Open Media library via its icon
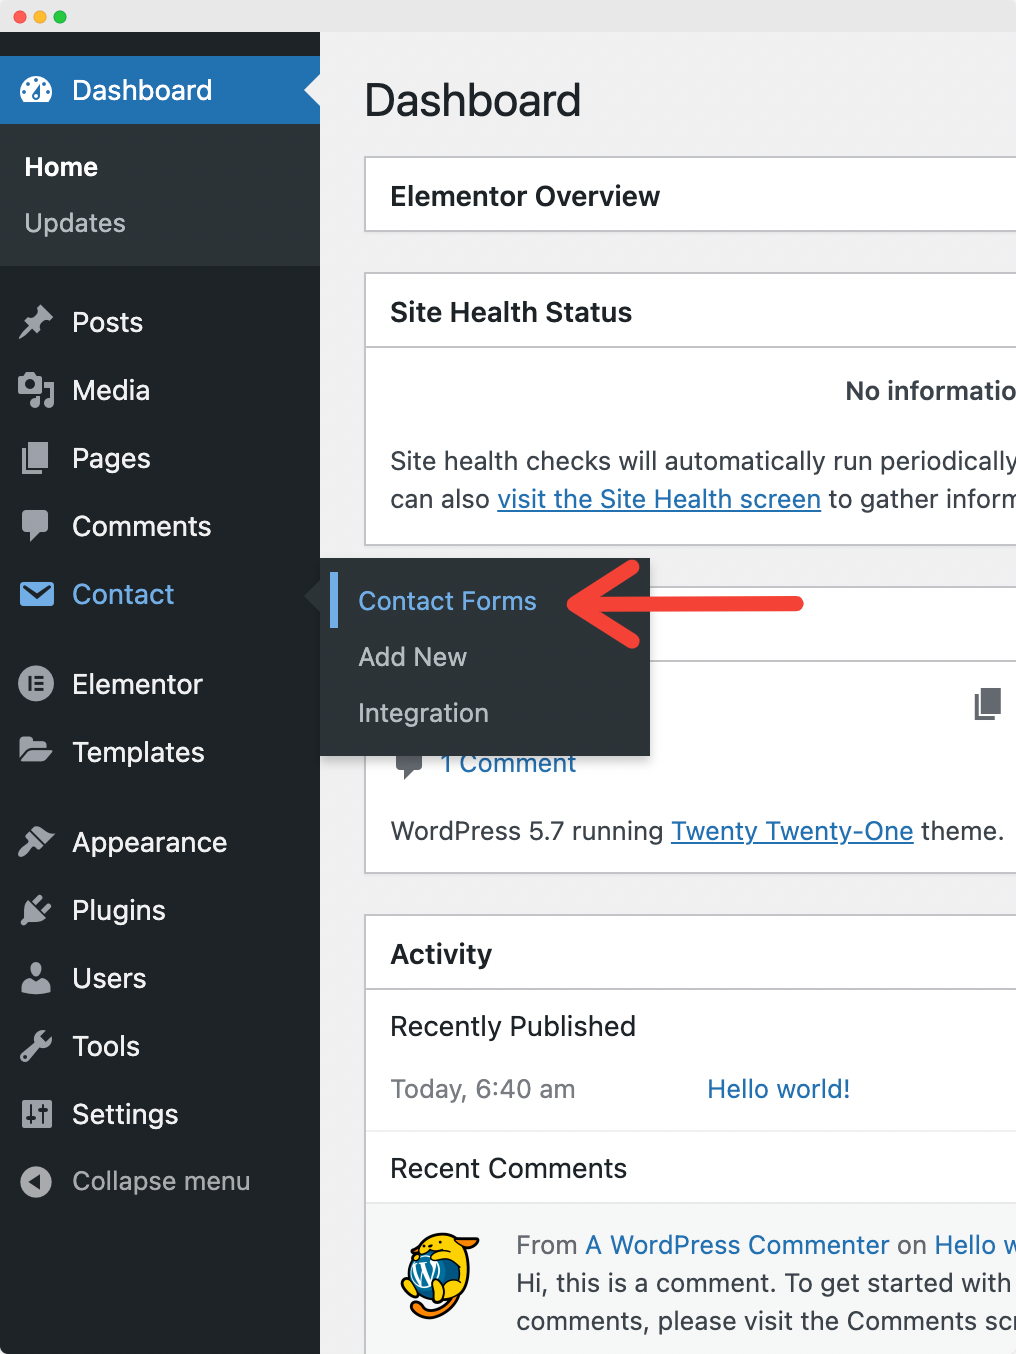The height and width of the screenshot is (1354, 1016). (35, 390)
